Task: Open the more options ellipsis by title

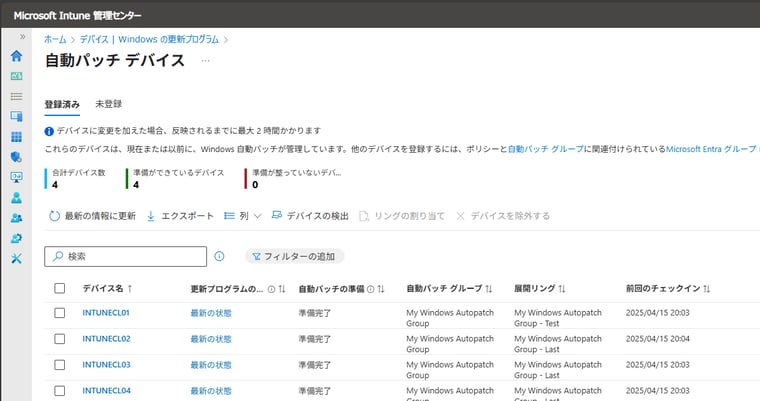Action: click(x=206, y=61)
